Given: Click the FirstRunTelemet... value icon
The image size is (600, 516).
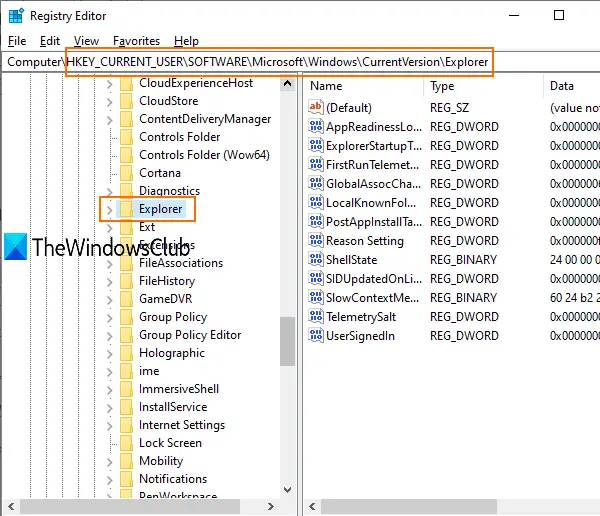Looking at the screenshot, I should coord(316,165).
